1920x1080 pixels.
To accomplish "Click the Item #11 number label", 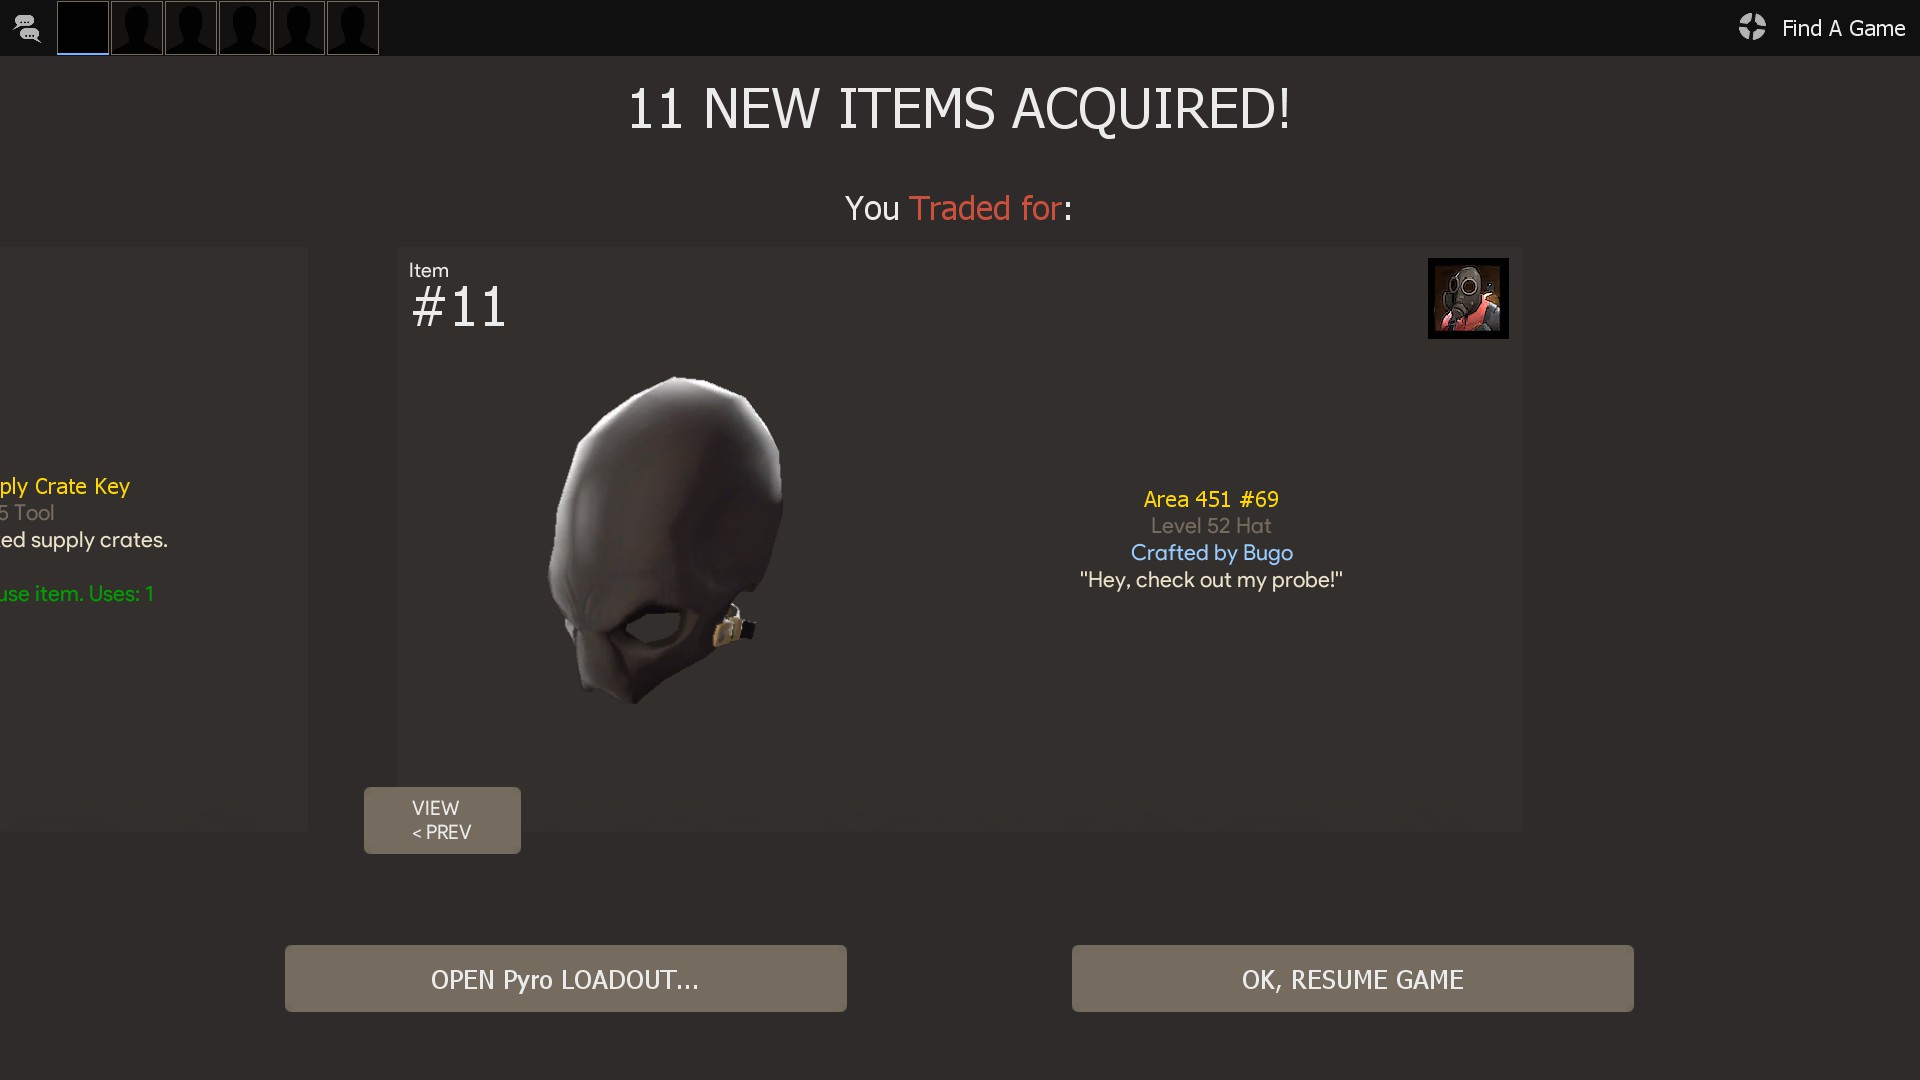I will pyautogui.click(x=459, y=306).
